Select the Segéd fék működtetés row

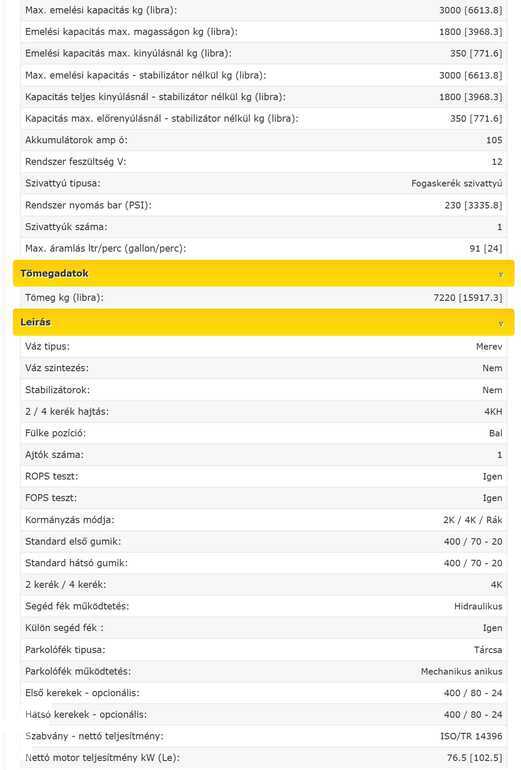coord(263,606)
